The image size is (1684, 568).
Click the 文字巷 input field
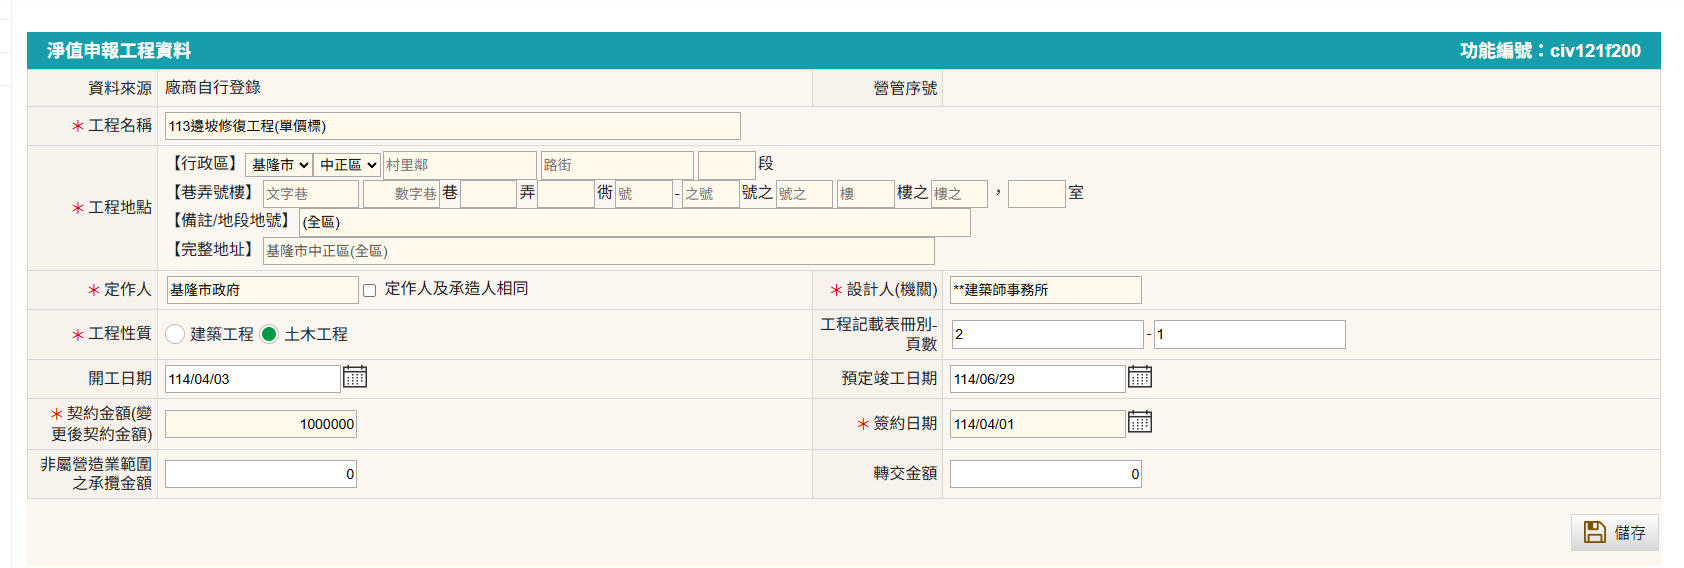pos(310,194)
